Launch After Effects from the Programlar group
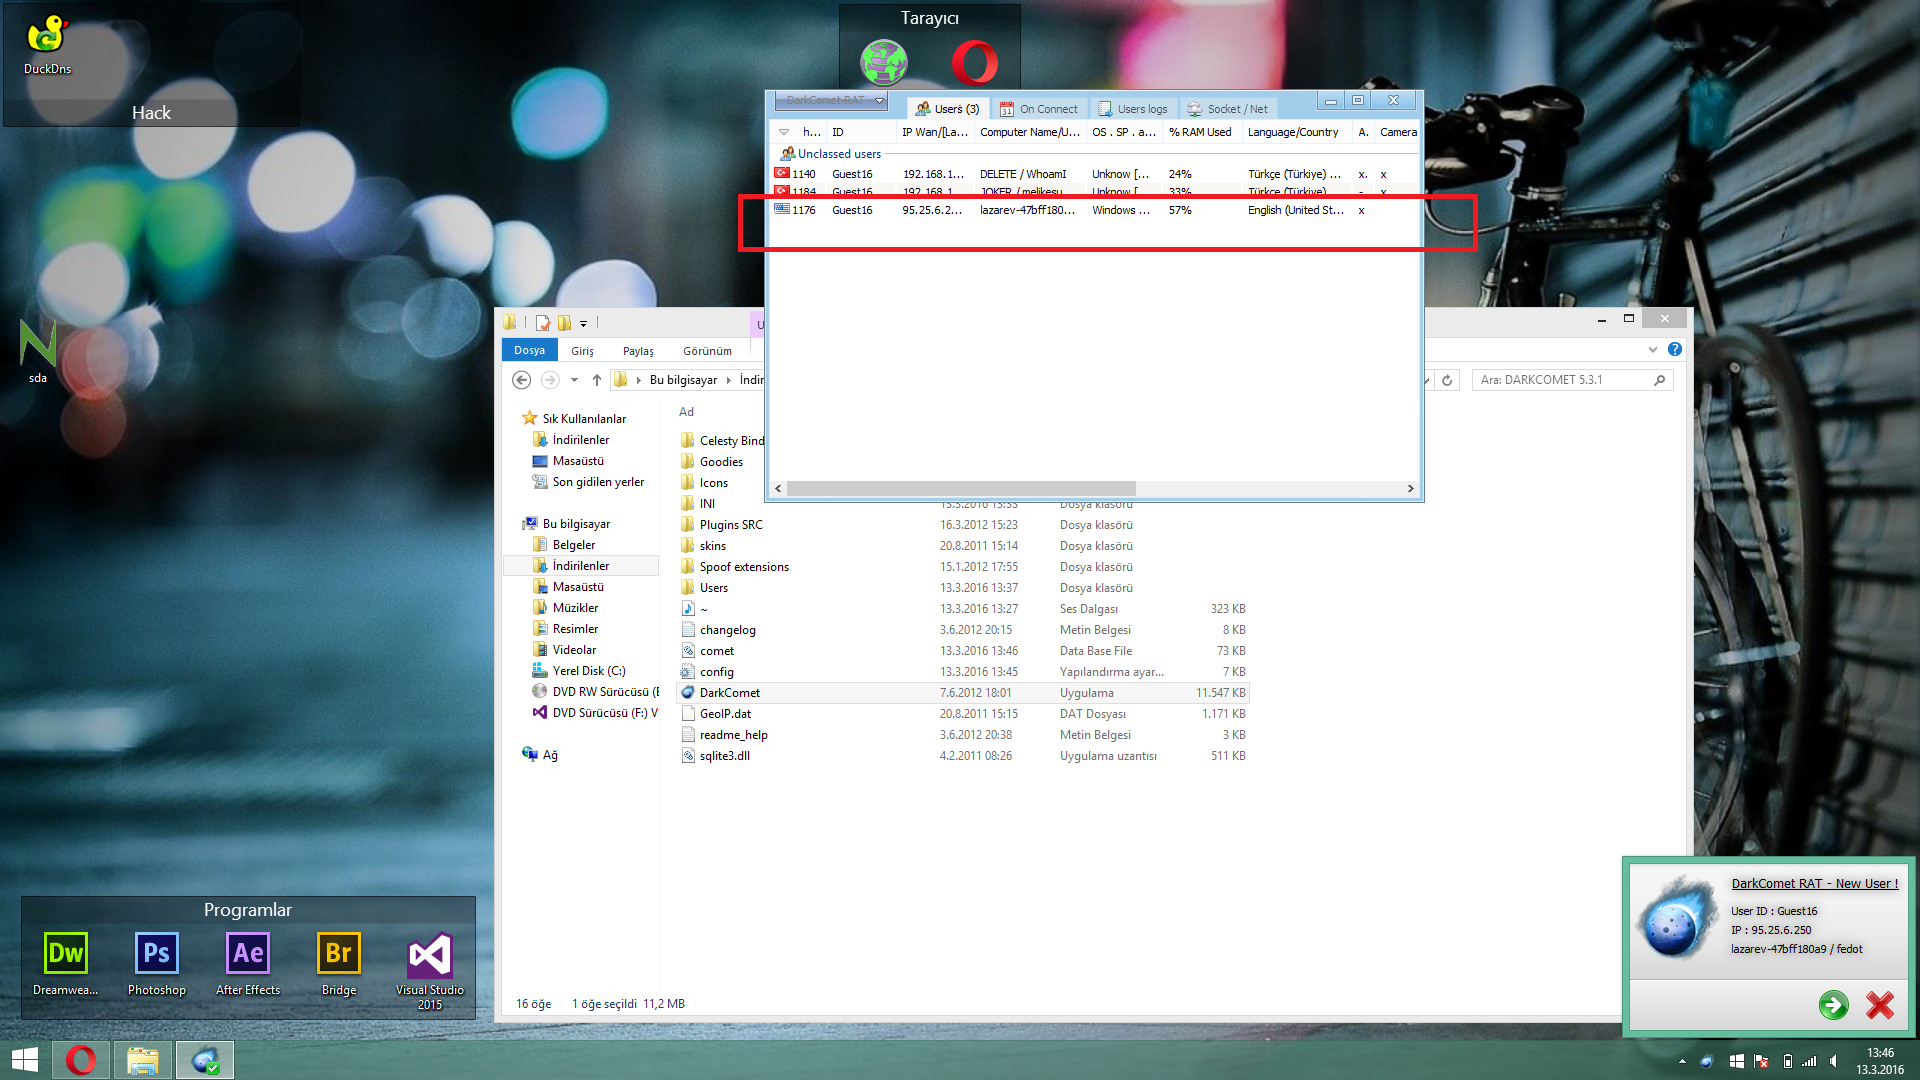The image size is (1920, 1080). point(248,963)
